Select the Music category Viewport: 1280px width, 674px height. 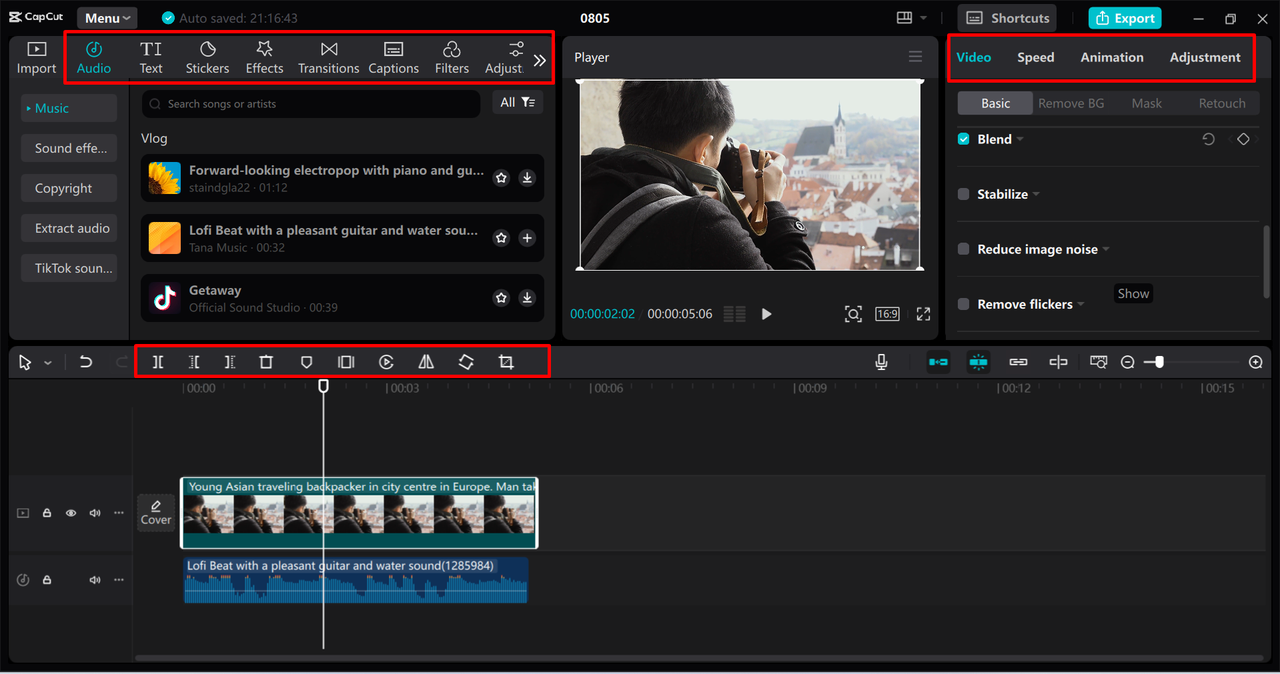tap(69, 108)
